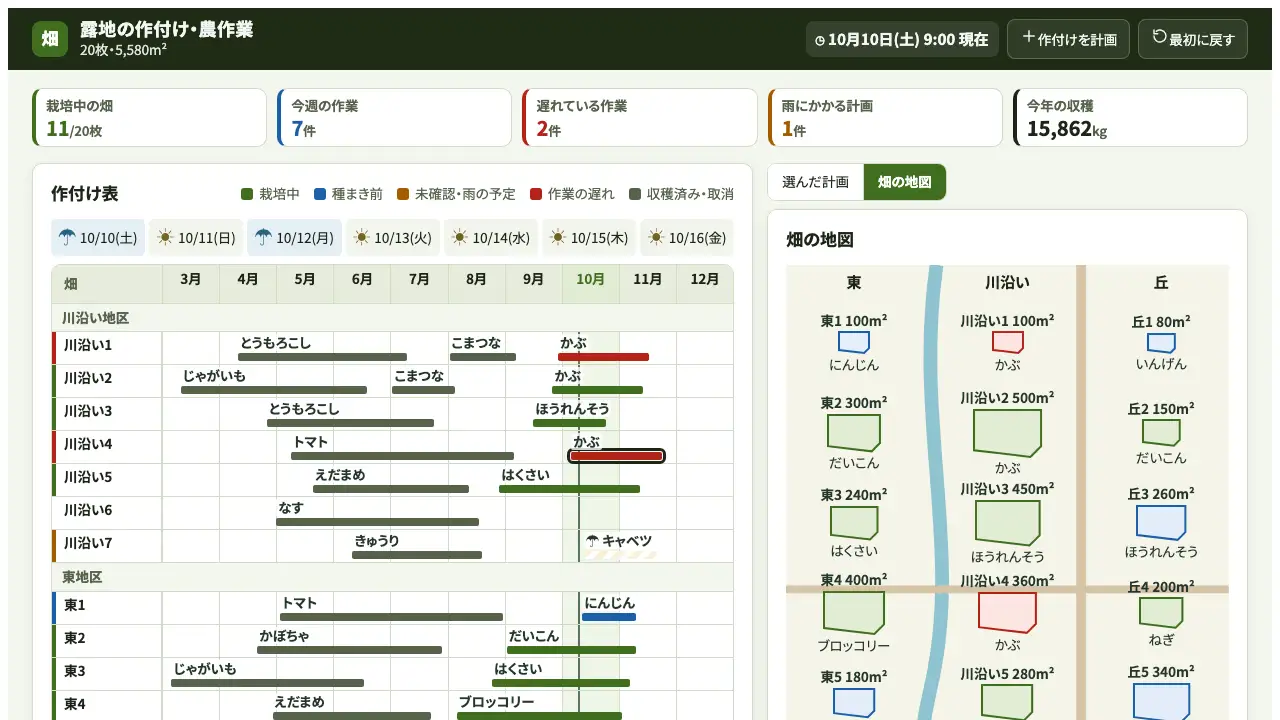Open the 雨にかかる計画 summary card
This screenshot has height=720, width=1280.
[x=885, y=118]
